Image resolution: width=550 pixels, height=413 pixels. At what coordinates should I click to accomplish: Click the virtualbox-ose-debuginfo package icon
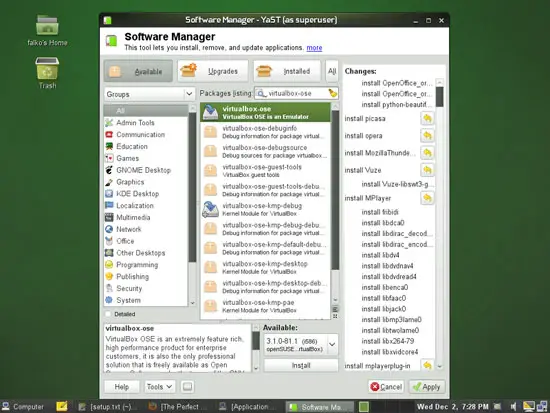click(x=210, y=132)
